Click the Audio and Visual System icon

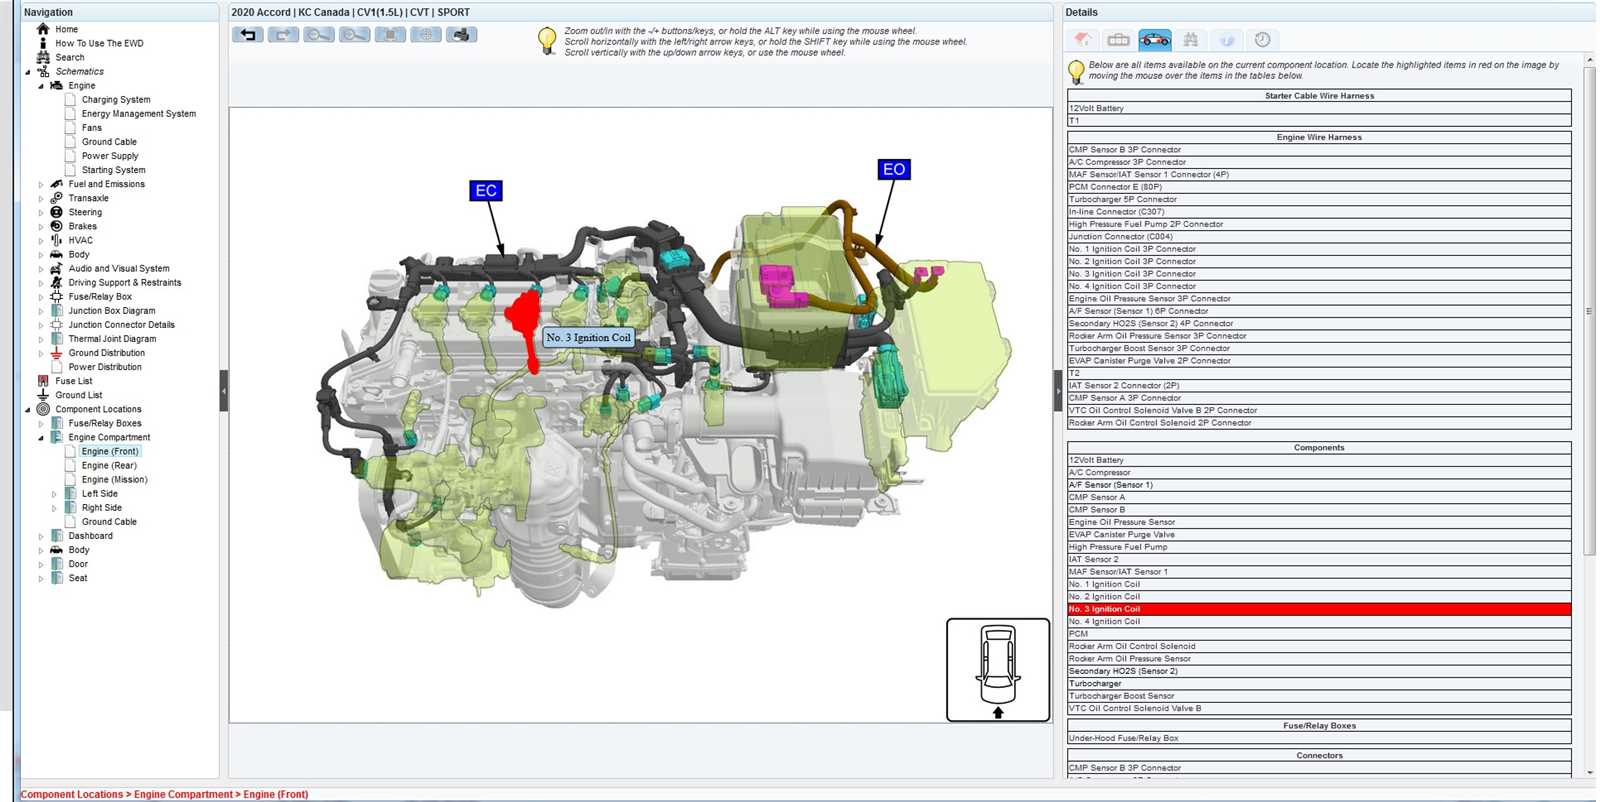56,268
